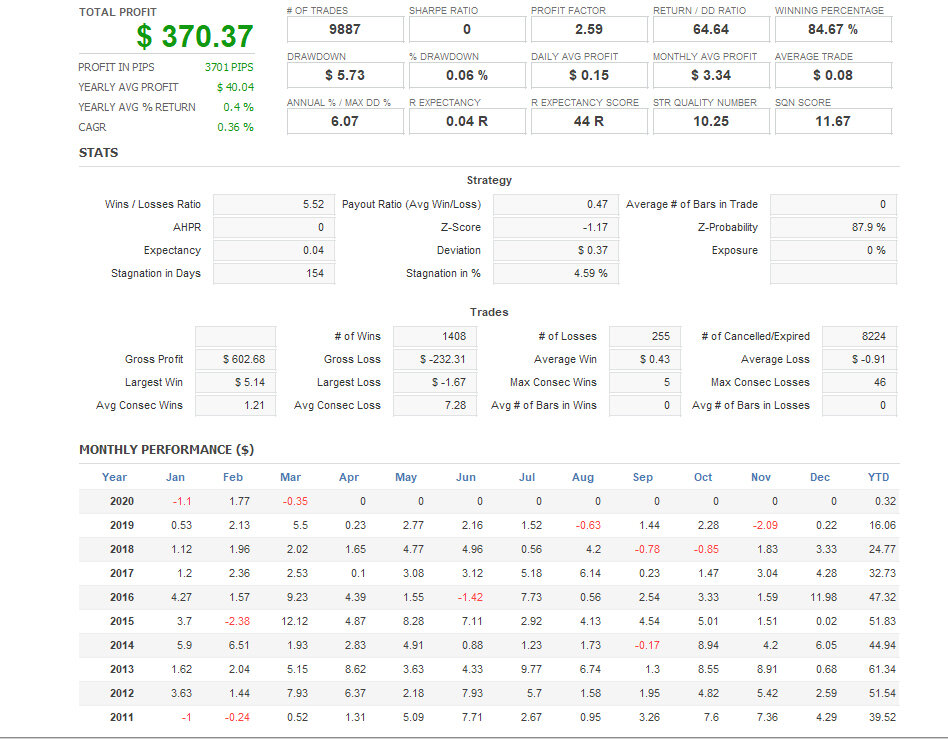This screenshot has height=739, width=948.
Task: Click the Winning Percentage value 84.67 %
Action: click(833, 29)
